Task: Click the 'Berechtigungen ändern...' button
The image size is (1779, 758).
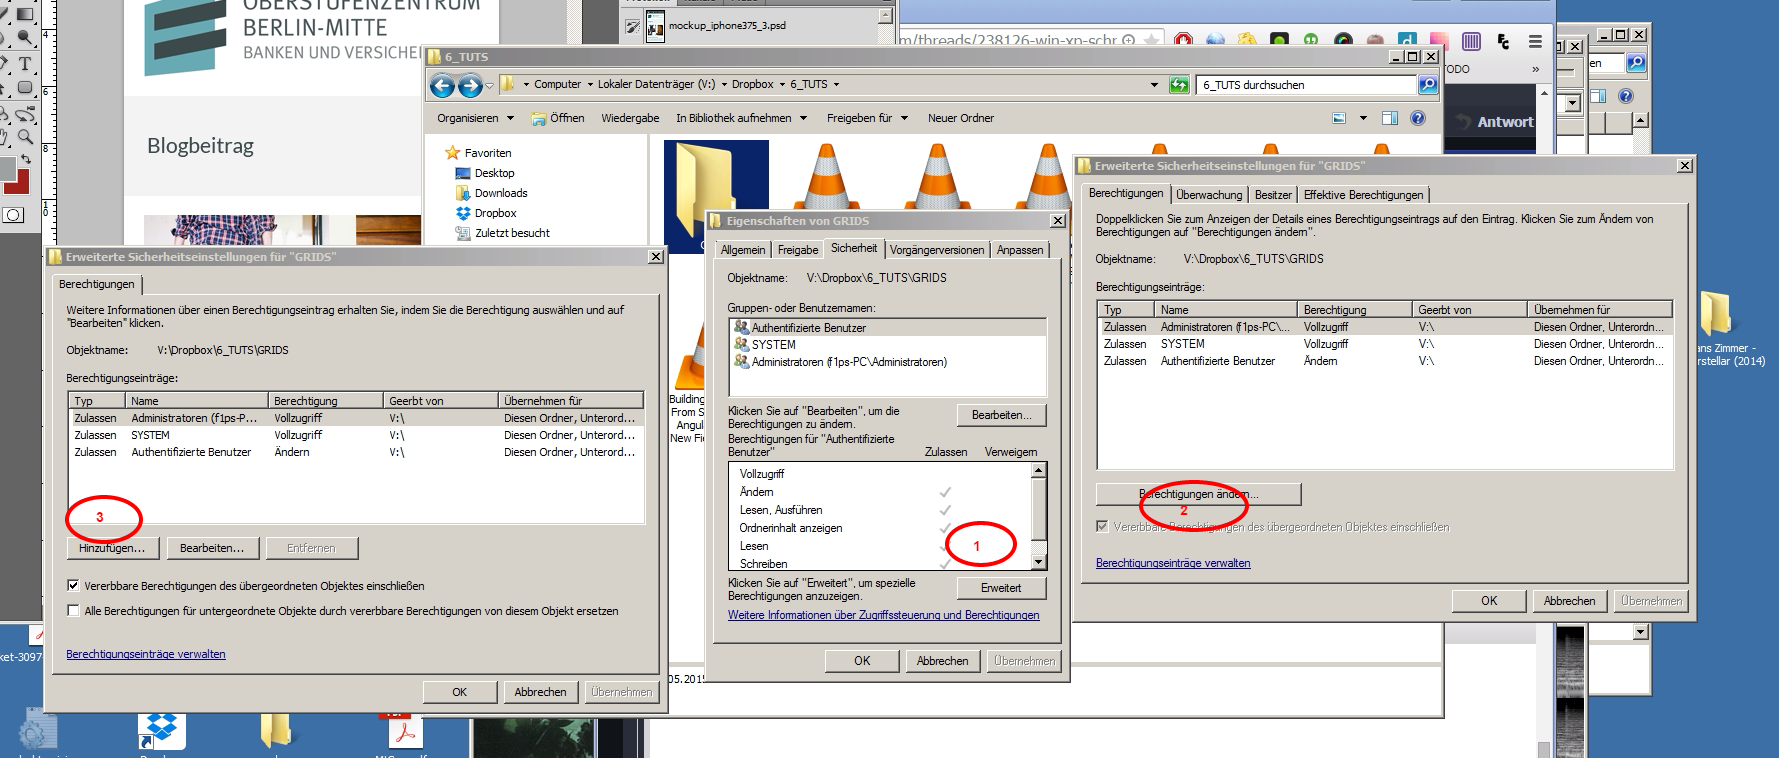Action: (1198, 494)
